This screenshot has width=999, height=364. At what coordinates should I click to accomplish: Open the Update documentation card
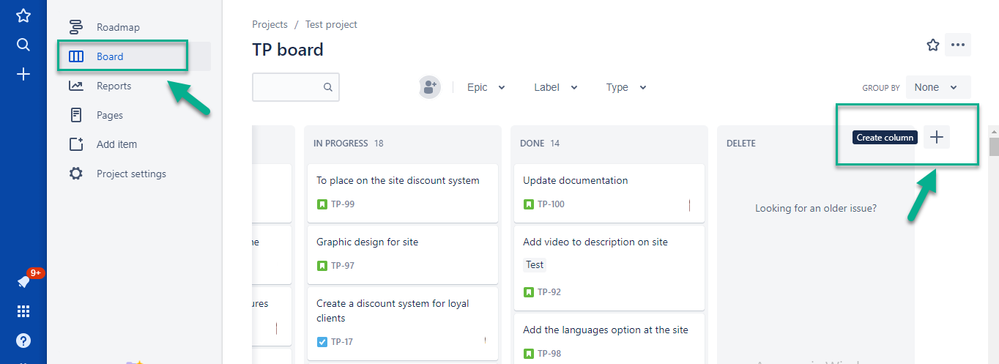click(608, 193)
